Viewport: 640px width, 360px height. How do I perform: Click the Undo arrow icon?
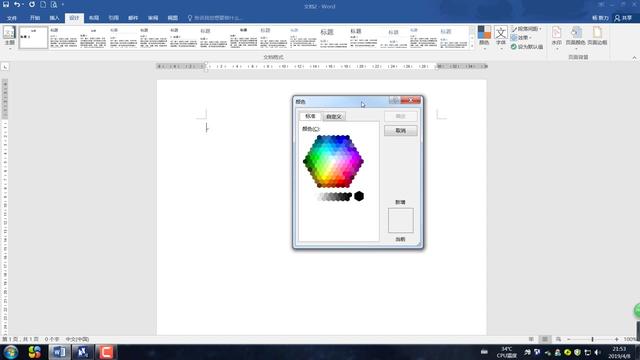tap(17, 4)
